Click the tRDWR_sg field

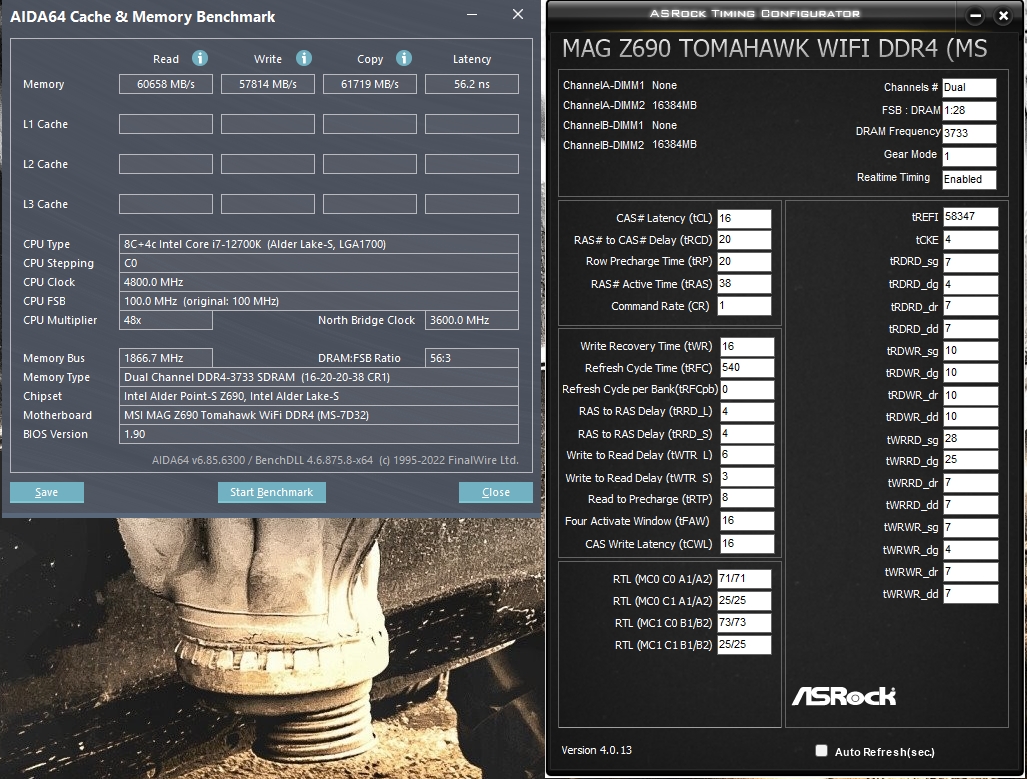point(971,351)
